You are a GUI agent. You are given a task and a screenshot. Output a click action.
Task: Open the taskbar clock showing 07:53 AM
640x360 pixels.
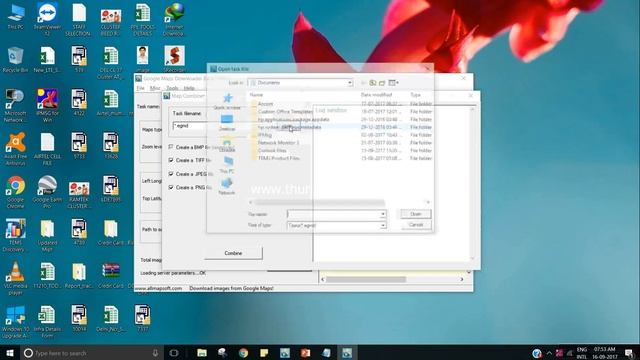pos(604,353)
